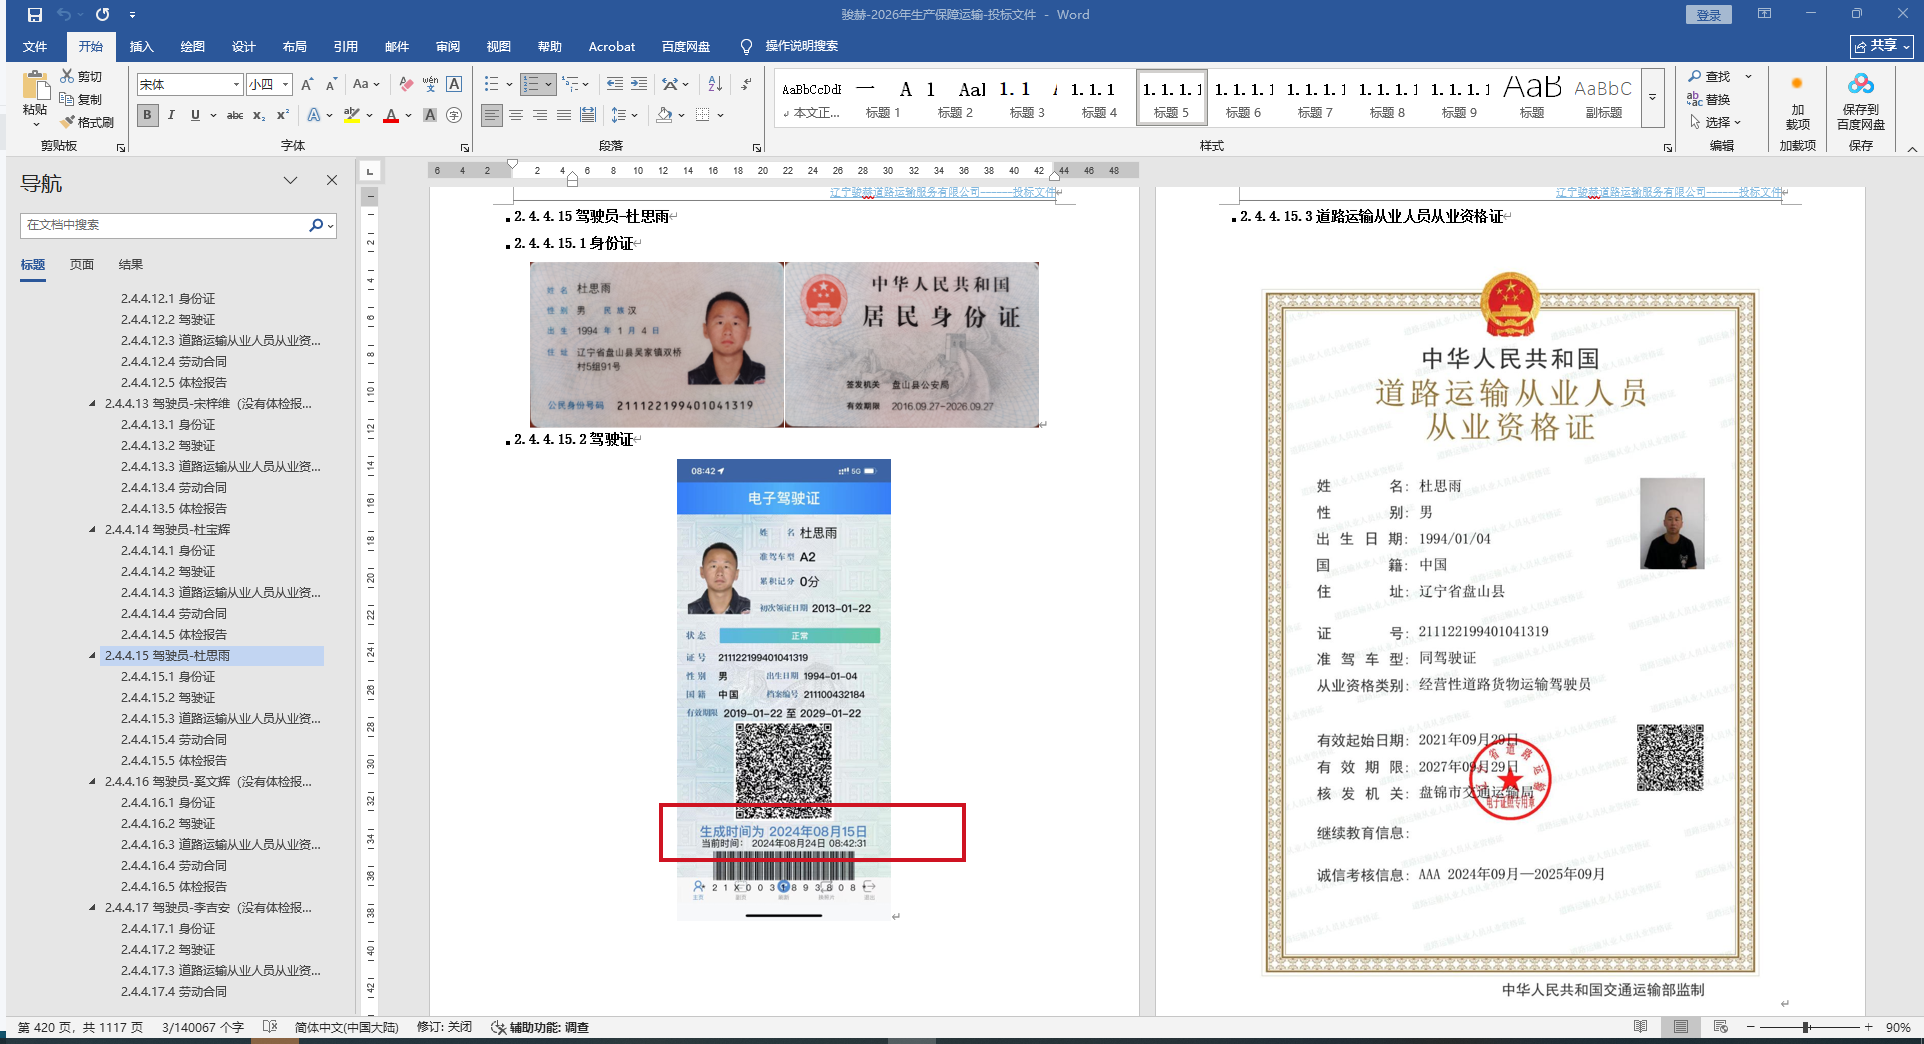This screenshot has width=1924, height=1044.
Task: Copy selection with 复制
Action: [x=81, y=99]
